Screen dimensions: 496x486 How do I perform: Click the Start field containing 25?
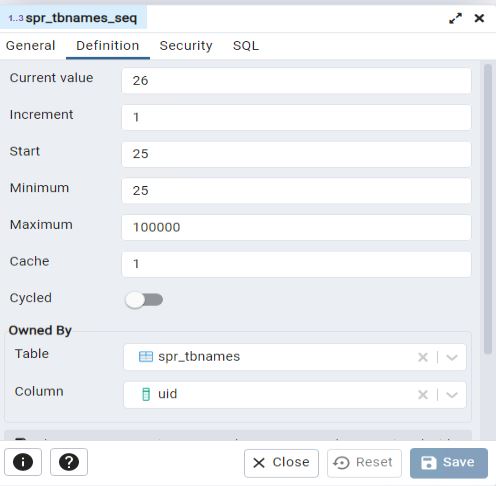click(296, 154)
